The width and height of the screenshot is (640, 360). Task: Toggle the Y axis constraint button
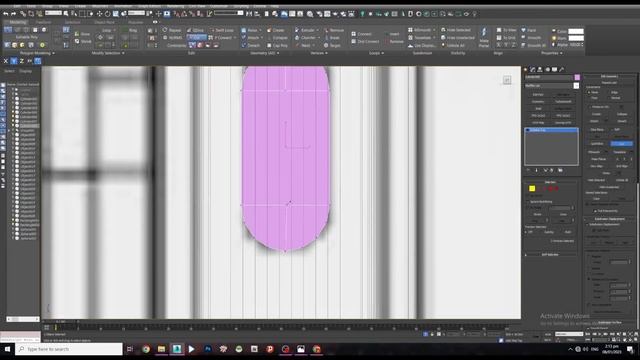point(13,61)
